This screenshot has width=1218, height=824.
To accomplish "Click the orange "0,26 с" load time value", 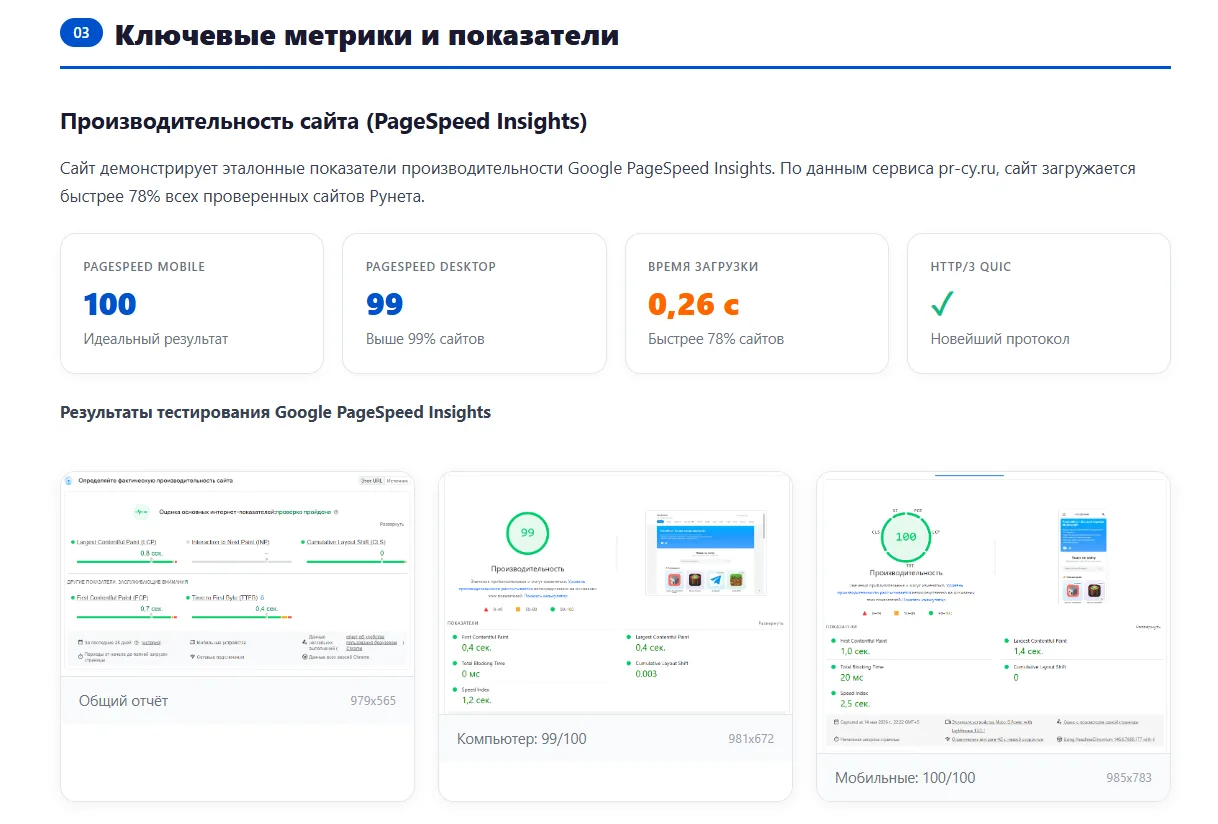I will coord(693,304).
